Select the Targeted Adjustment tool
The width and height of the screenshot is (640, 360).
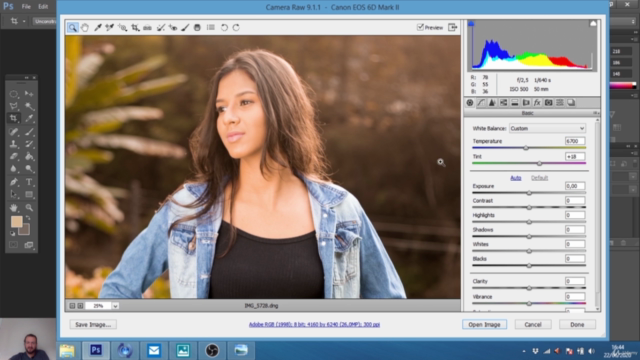pyautogui.click(x=122, y=27)
